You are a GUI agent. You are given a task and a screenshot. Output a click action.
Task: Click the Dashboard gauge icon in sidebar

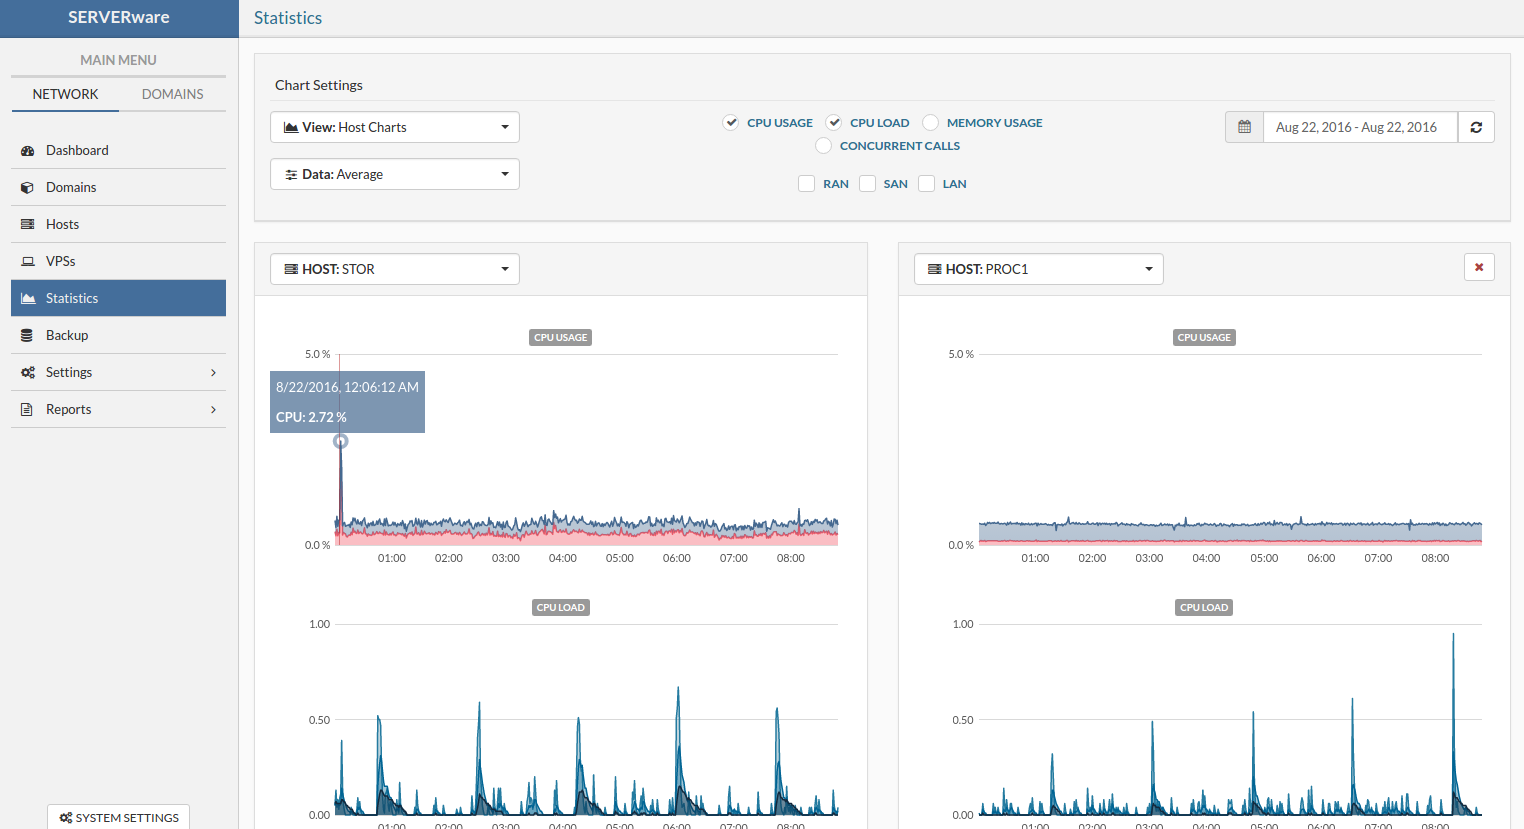[28, 151]
